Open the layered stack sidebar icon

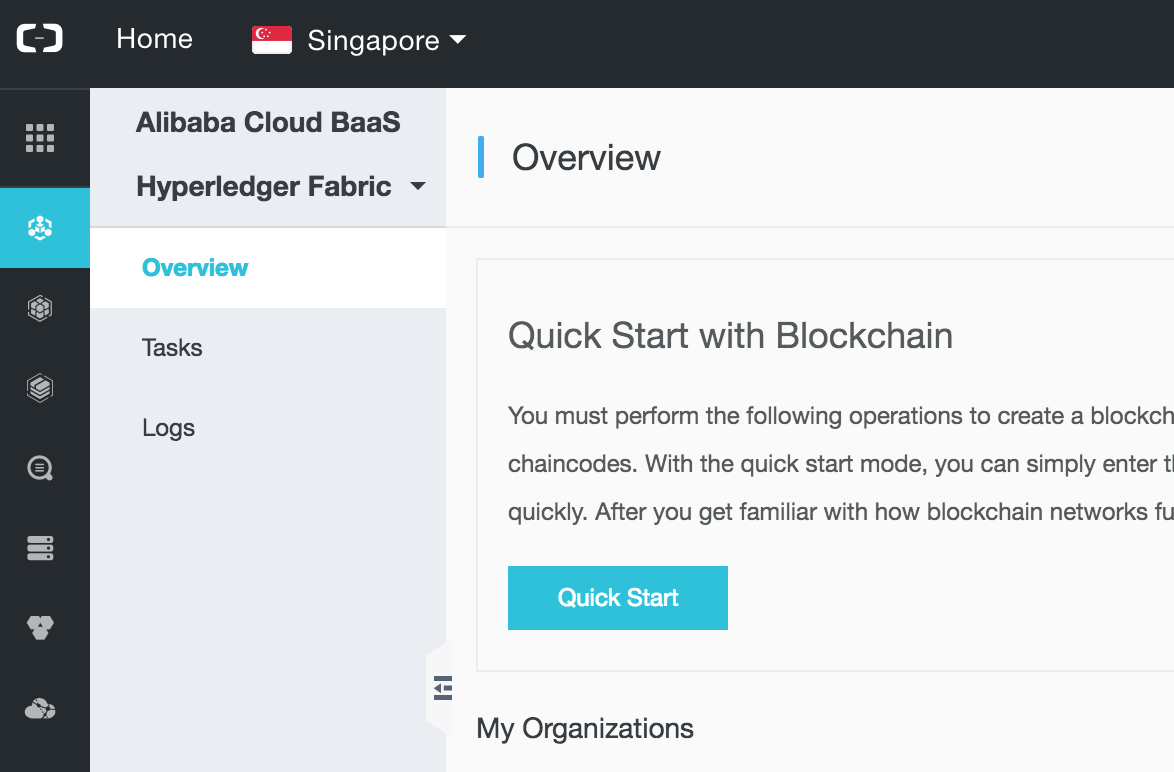(x=40, y=388)
